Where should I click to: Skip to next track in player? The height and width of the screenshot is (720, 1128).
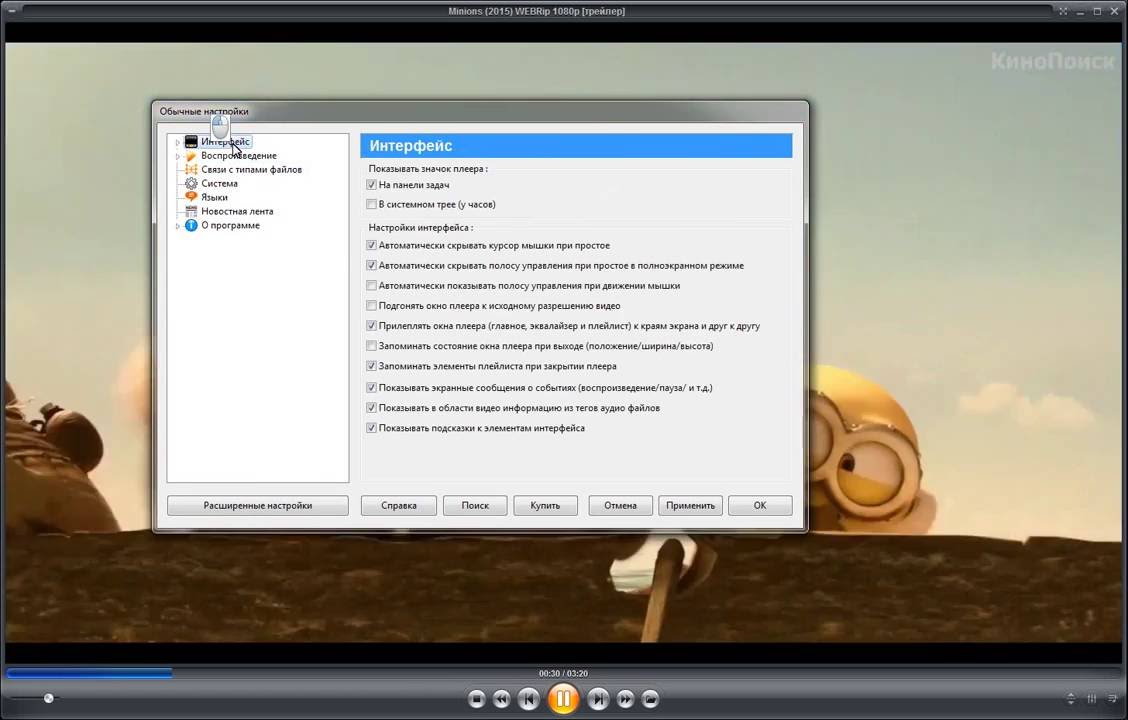click(598, 698)
